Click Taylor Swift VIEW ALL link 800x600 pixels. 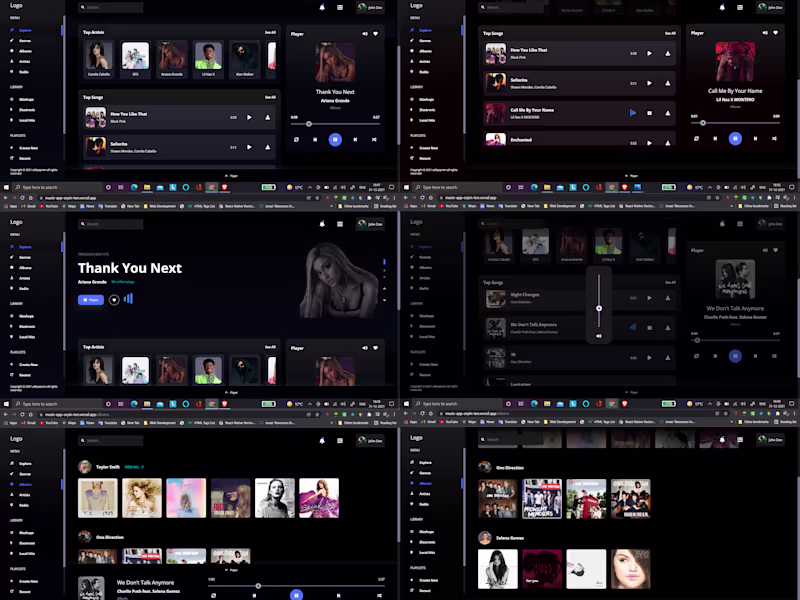132,467
